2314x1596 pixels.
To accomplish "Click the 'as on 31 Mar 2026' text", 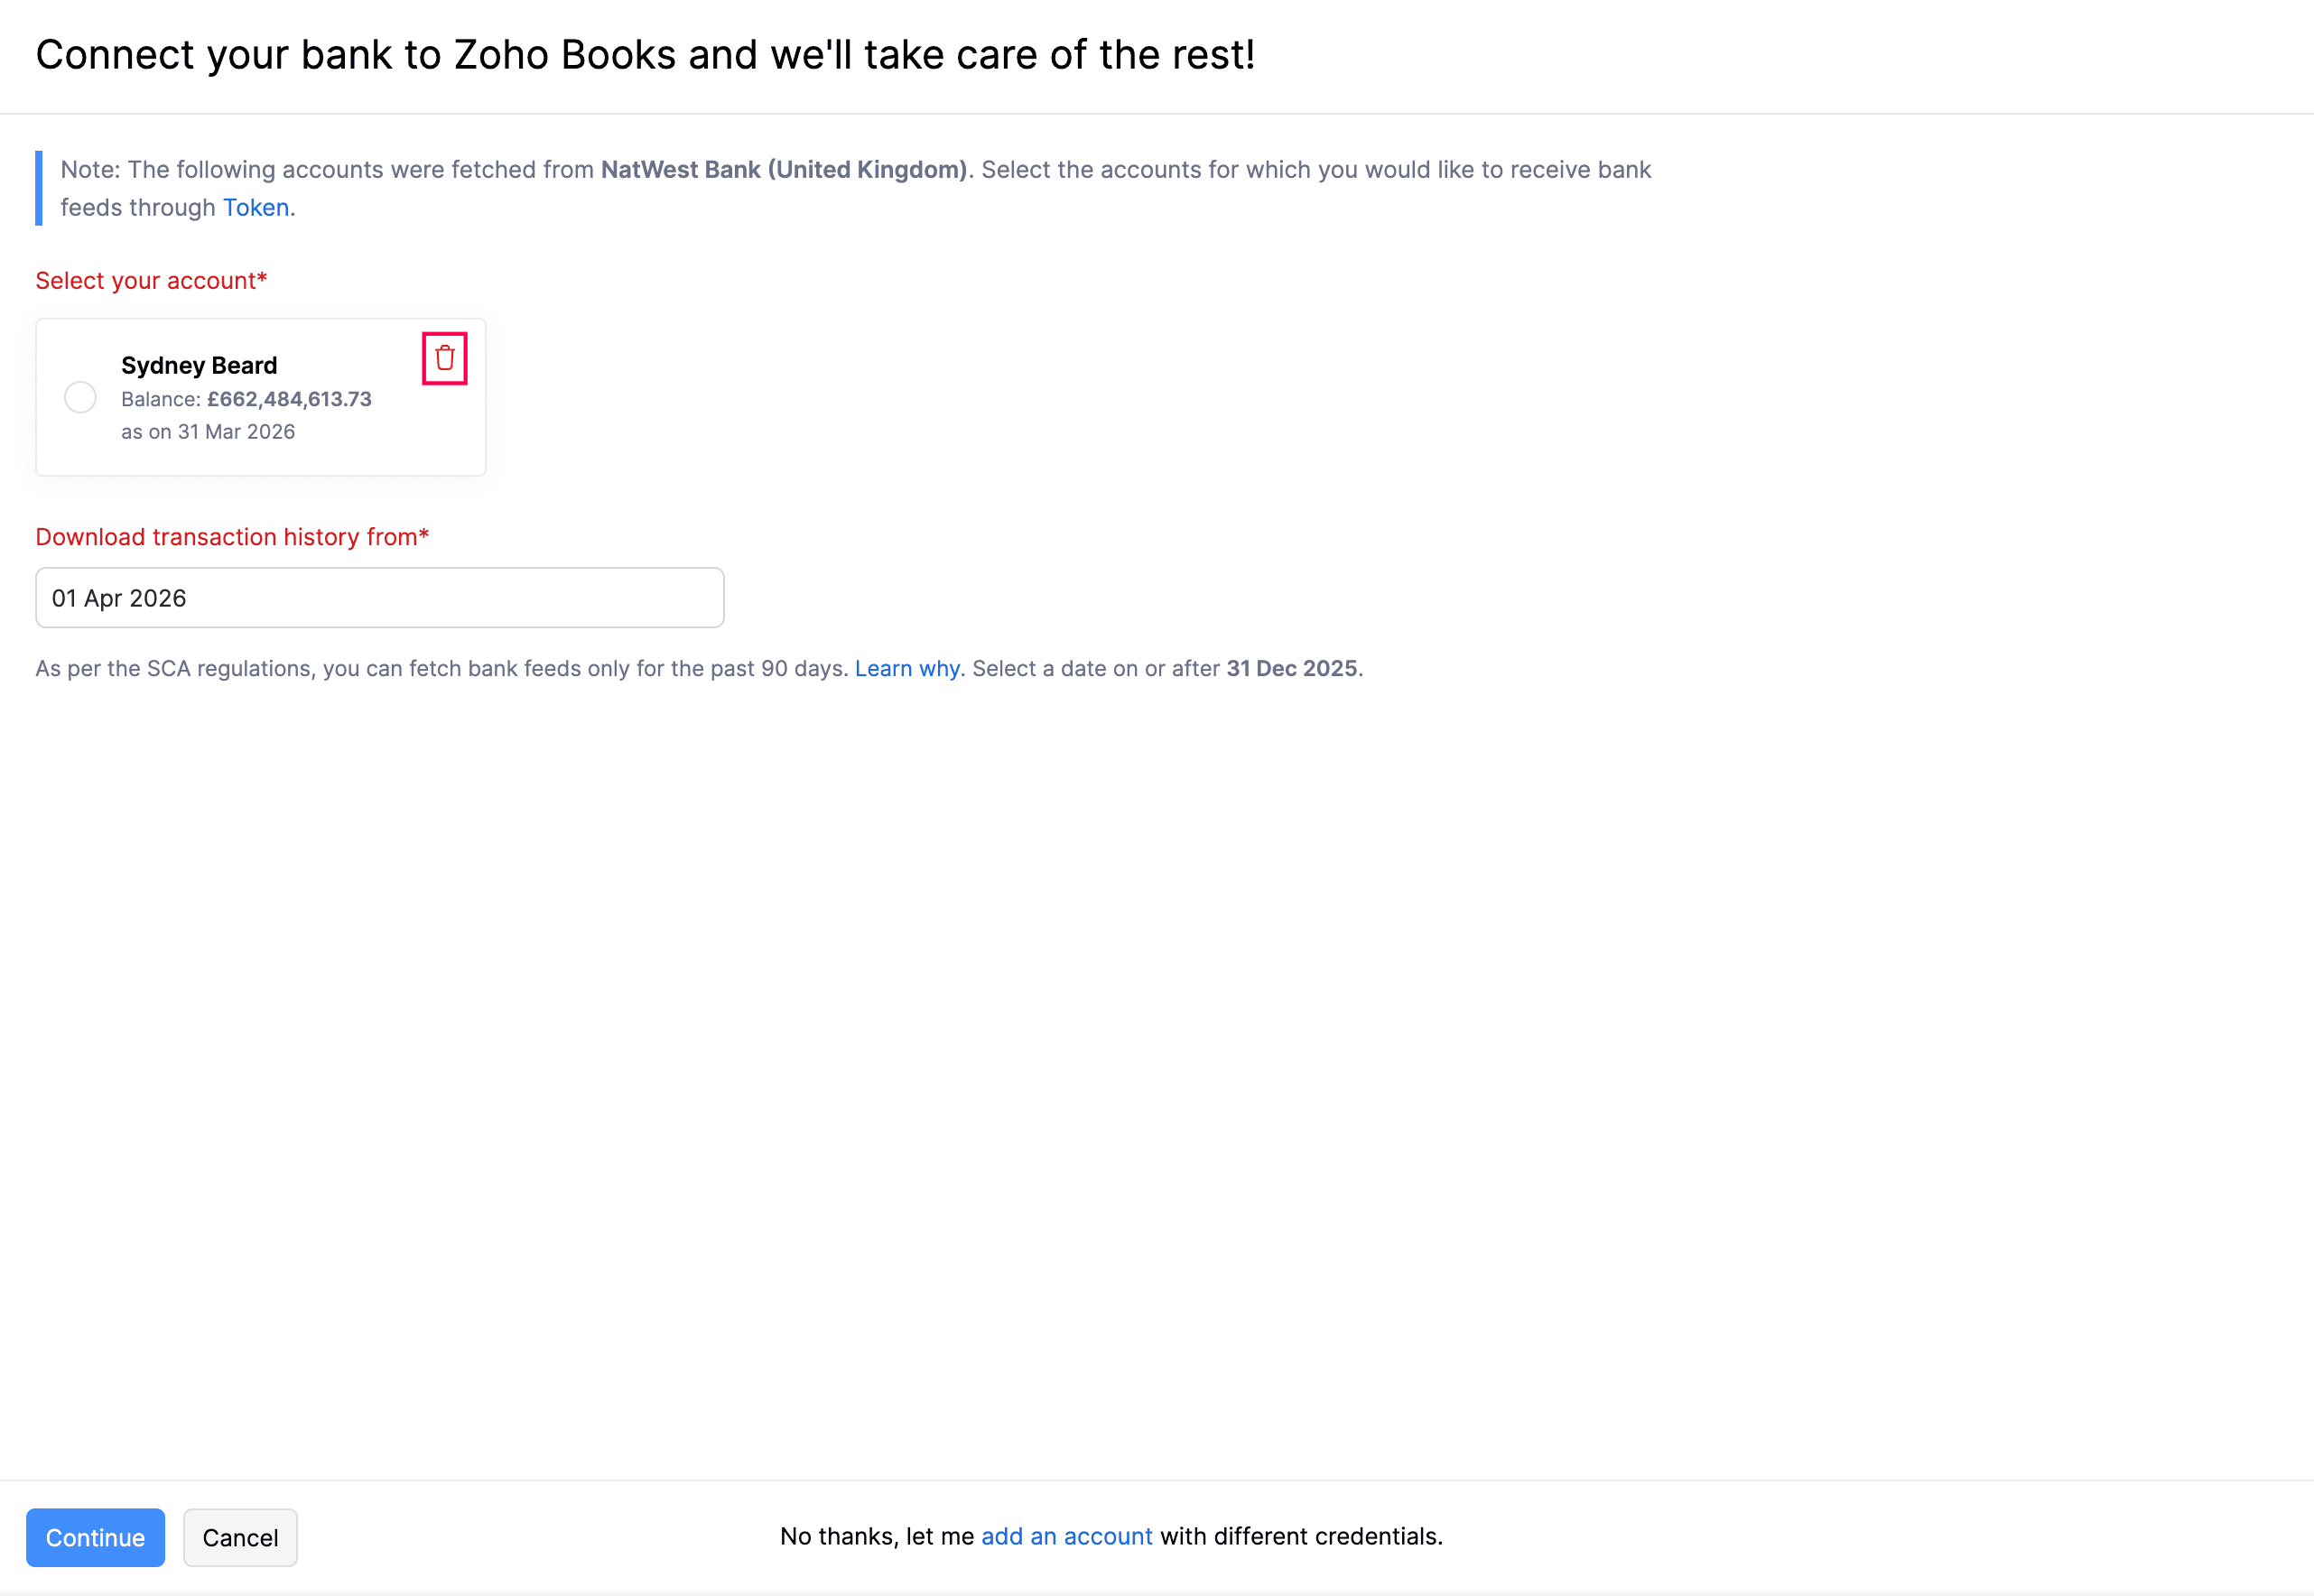I will click(x=208, y=431).
